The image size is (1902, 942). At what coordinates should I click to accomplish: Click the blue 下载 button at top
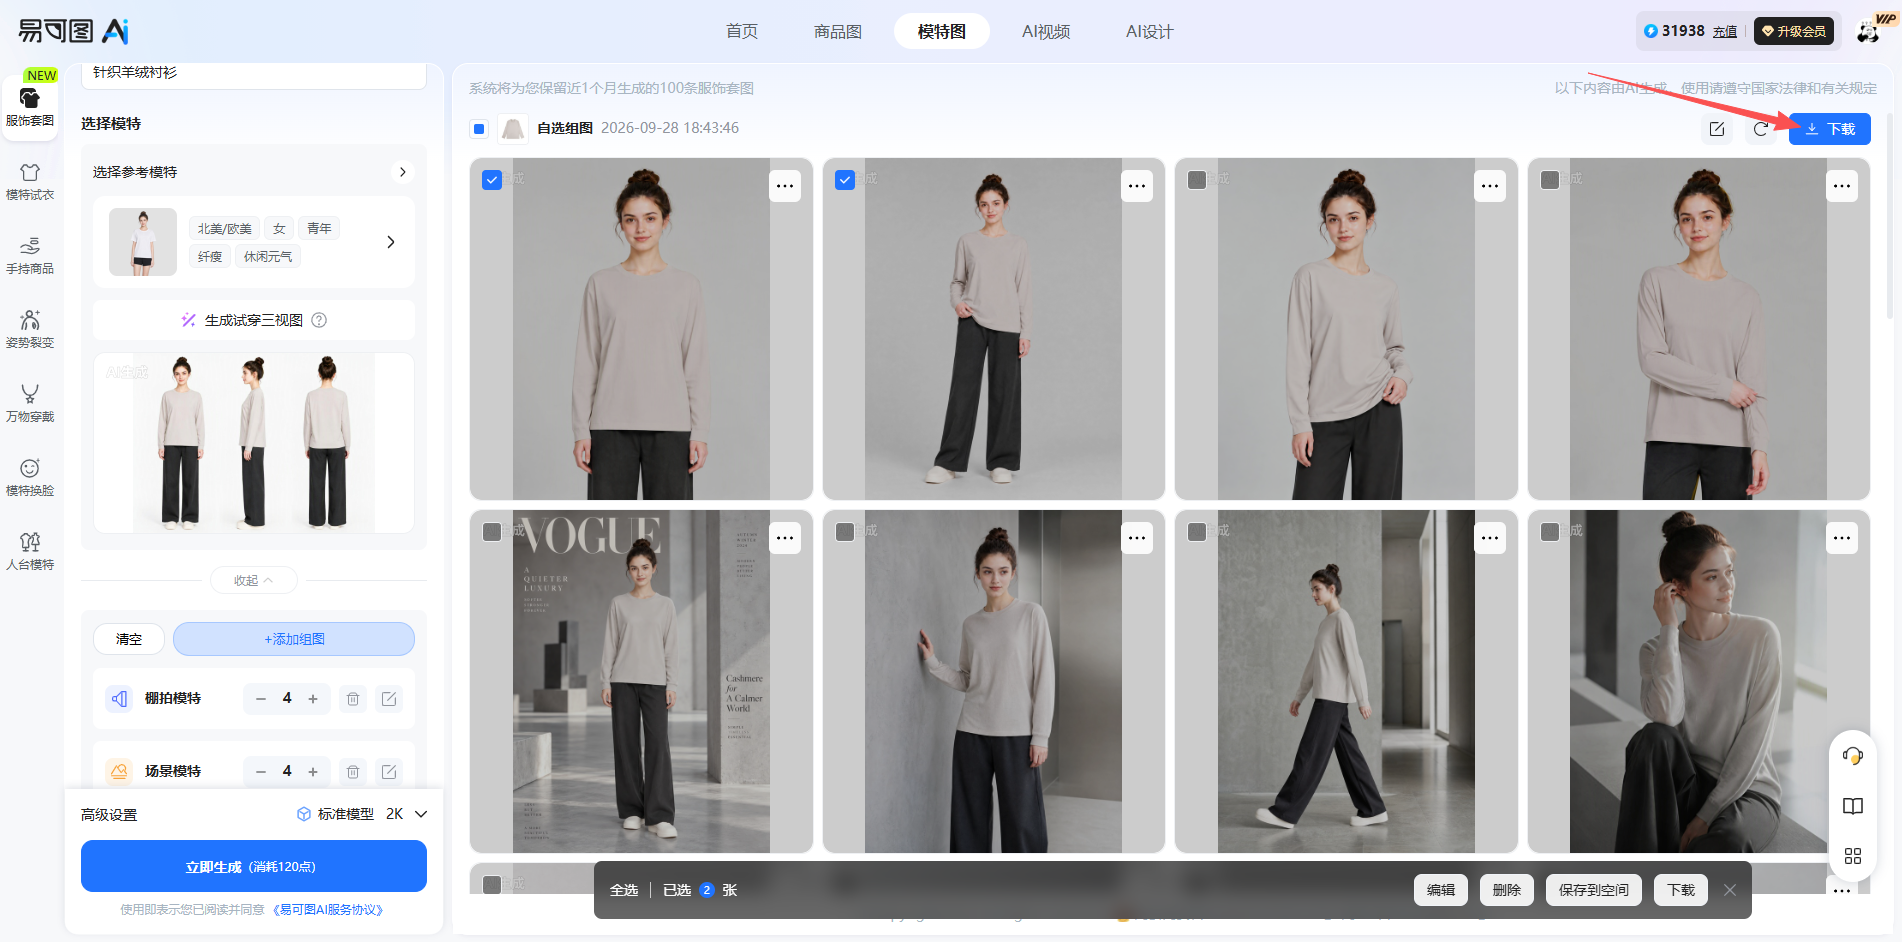coord(1830,129)
